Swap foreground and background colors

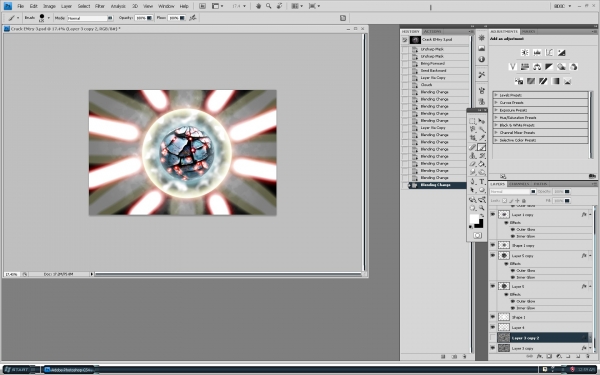pos(482,215)
